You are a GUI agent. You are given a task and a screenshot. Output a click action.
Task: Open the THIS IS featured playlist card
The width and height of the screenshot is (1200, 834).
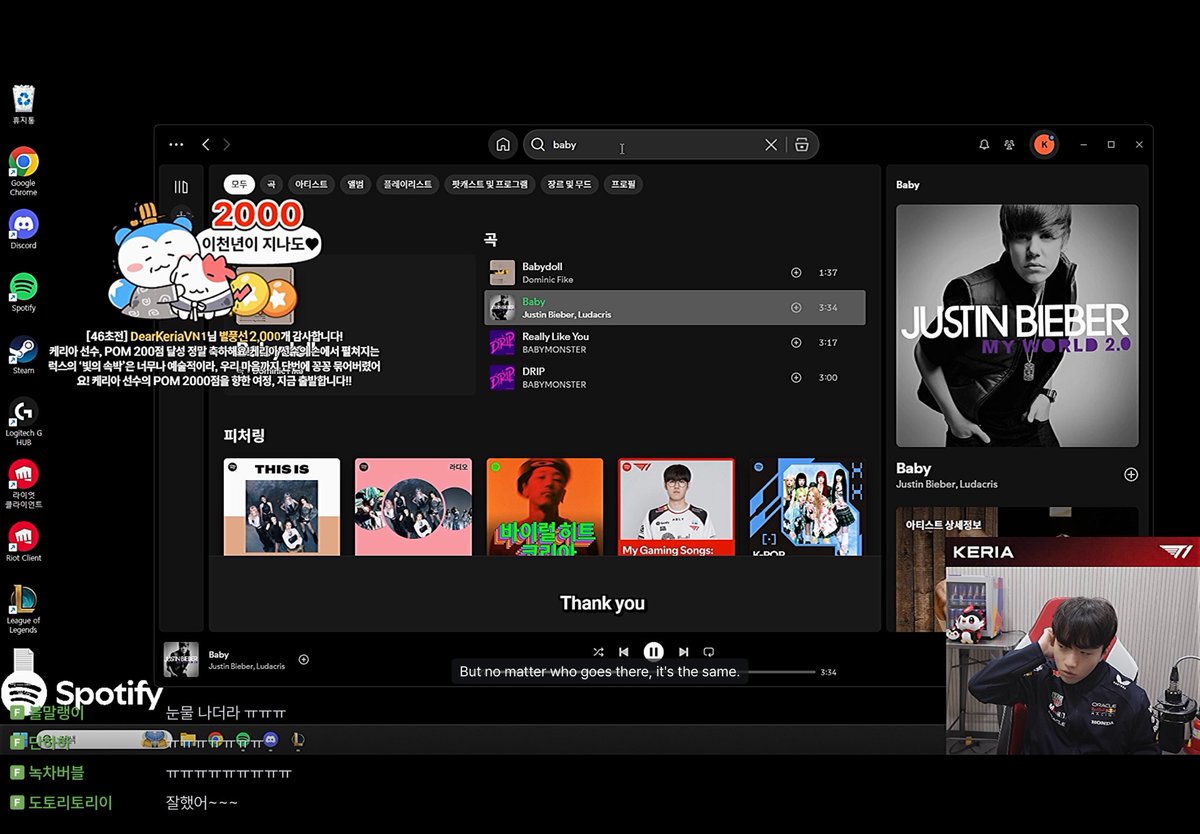coord(282,507)
